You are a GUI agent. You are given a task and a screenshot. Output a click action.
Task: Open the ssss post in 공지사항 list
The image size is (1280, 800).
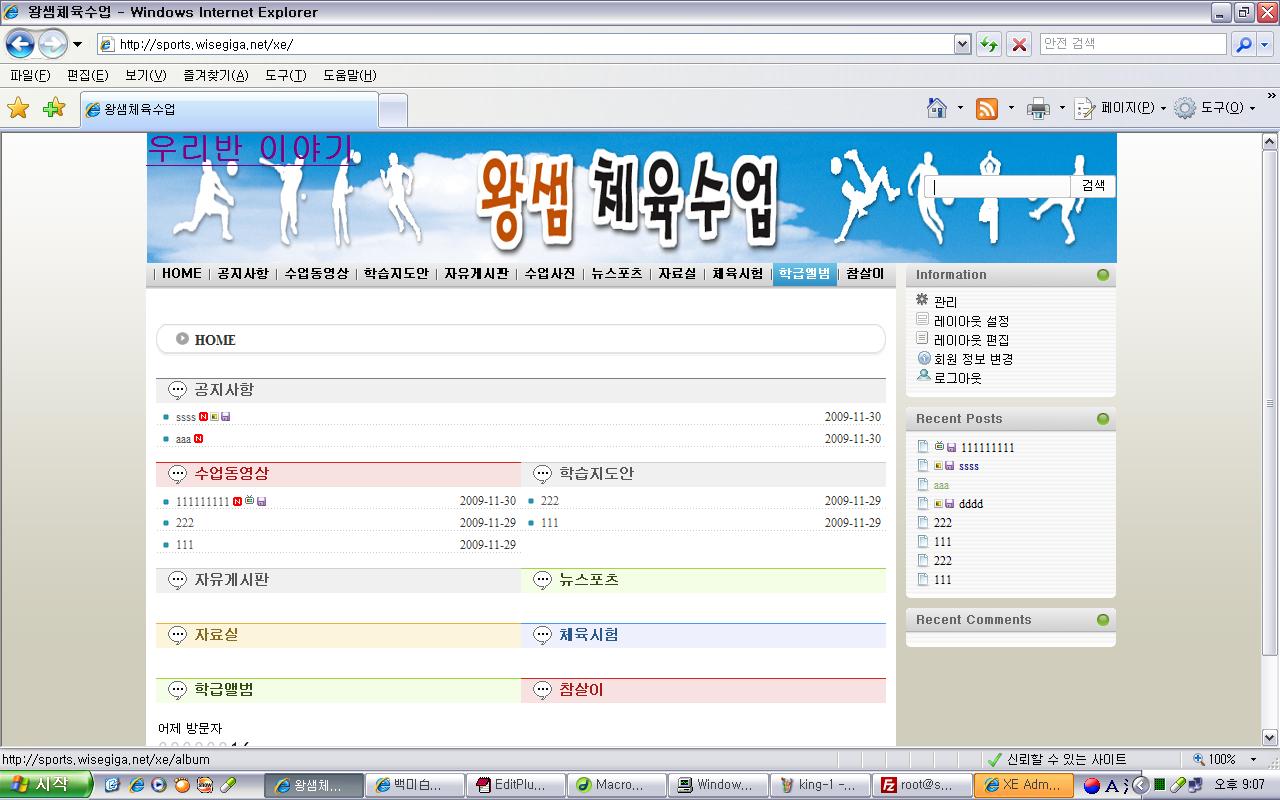(186, 417)
